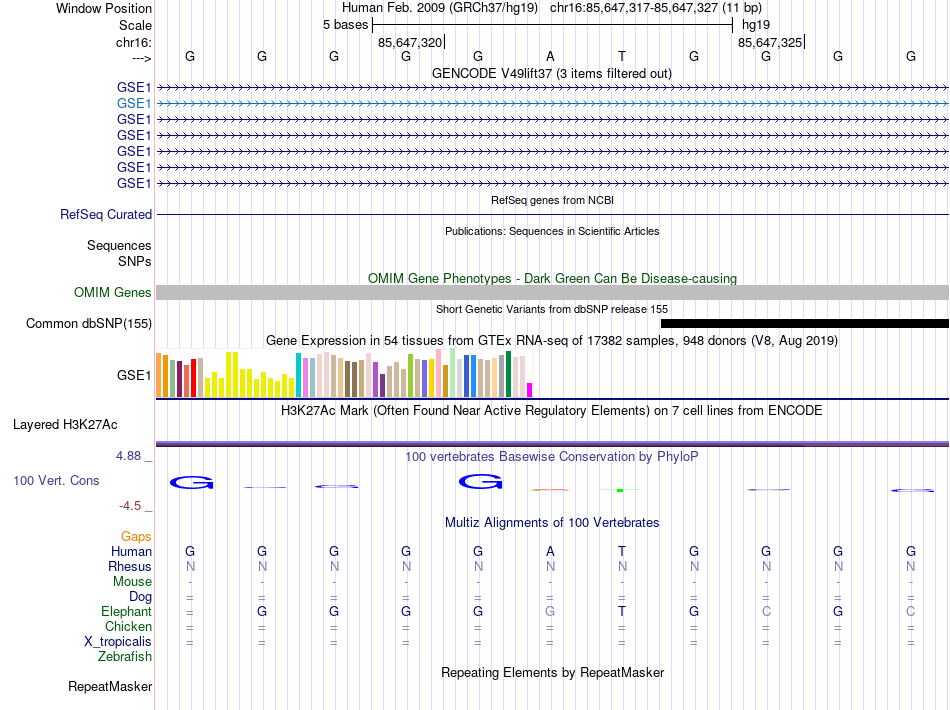
Task: Click base A in the top sequence ruler
Action: tap(550, 56)
